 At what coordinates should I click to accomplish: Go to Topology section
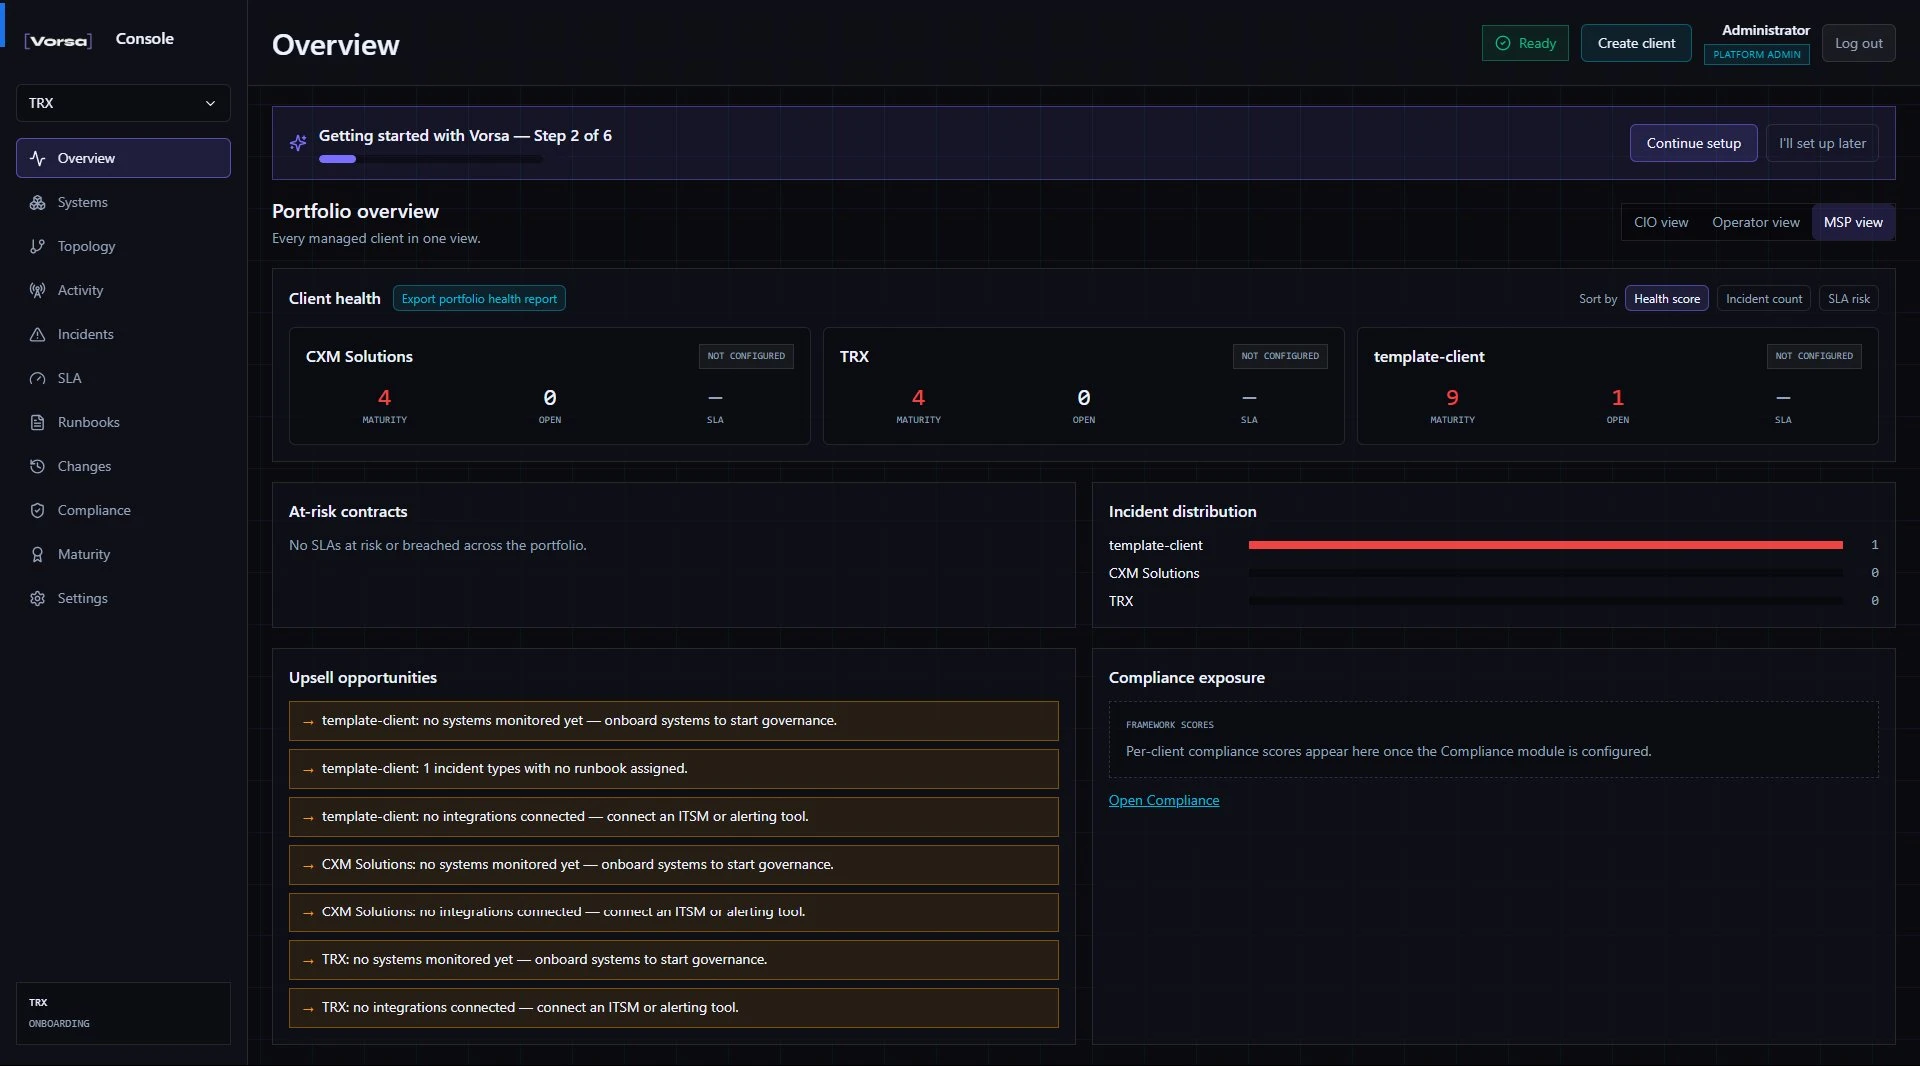[123, 246]
